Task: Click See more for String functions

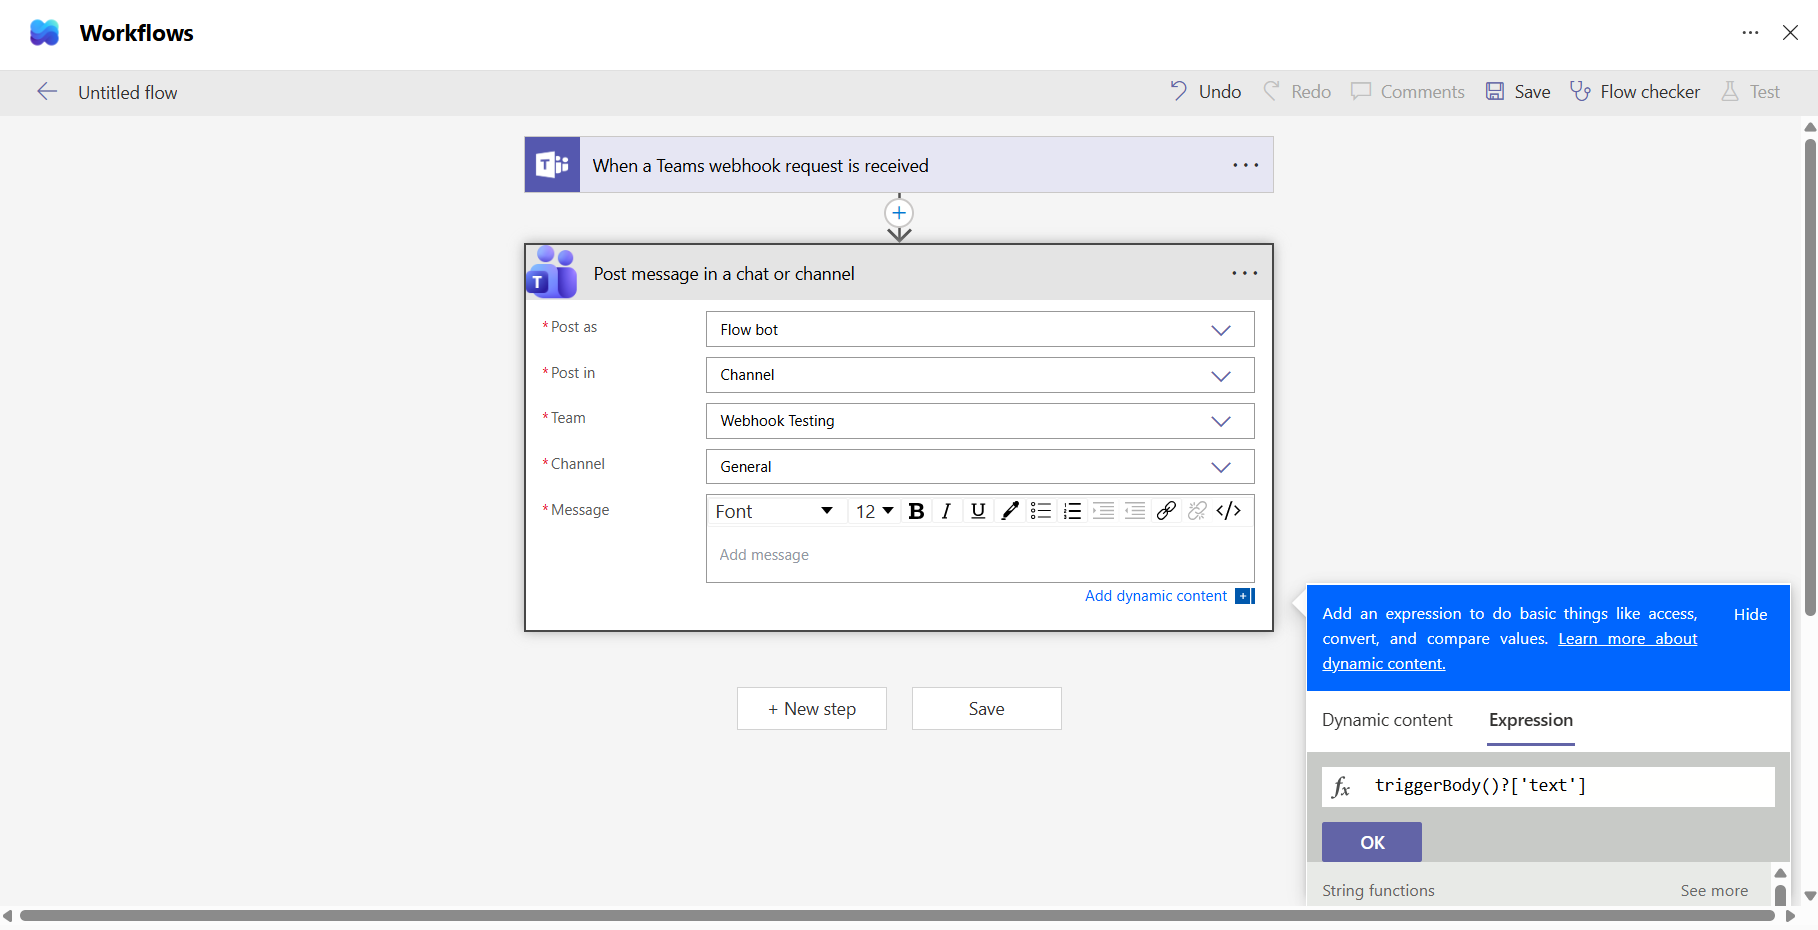Action: 1714,891
